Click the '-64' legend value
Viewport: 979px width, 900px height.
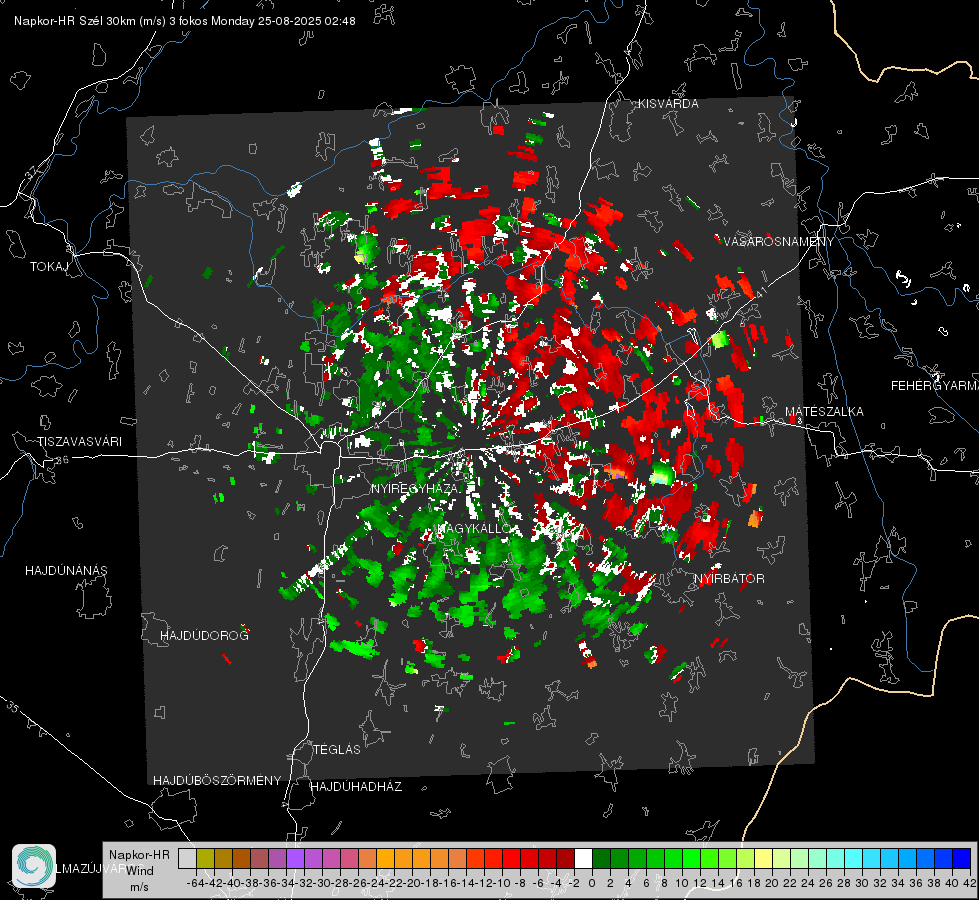[196, 883]
